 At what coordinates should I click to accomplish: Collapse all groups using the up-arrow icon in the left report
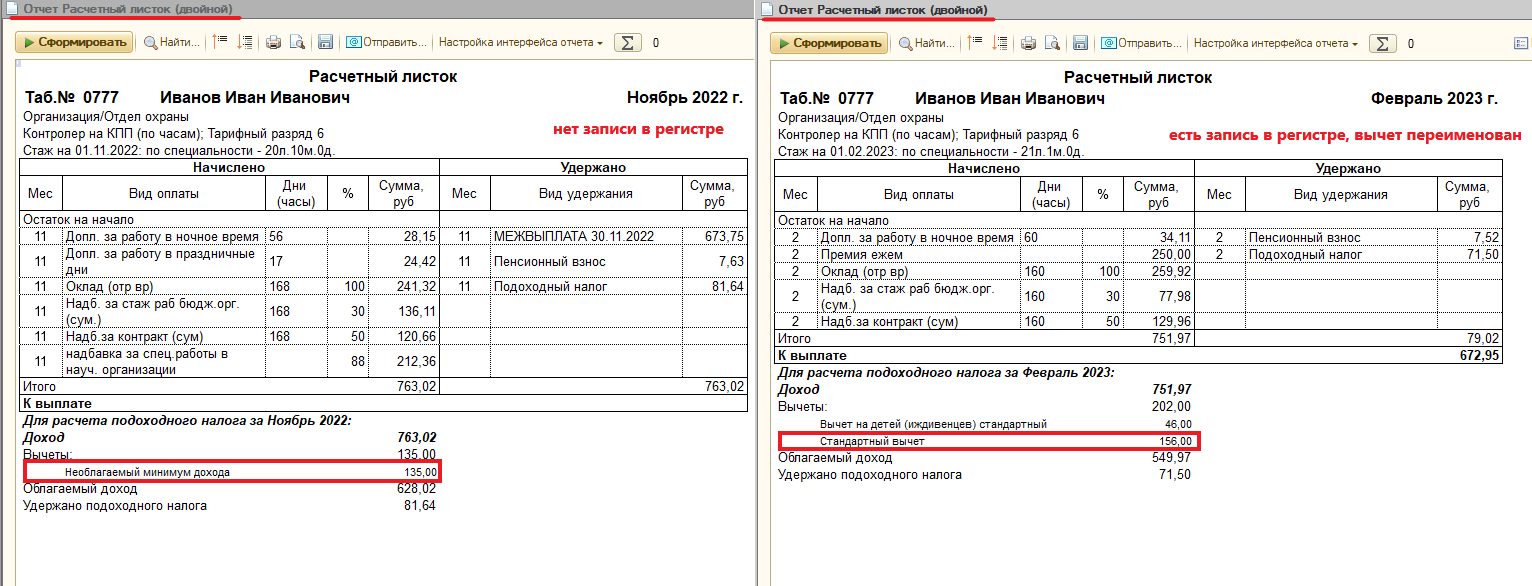tap(220, 43)
